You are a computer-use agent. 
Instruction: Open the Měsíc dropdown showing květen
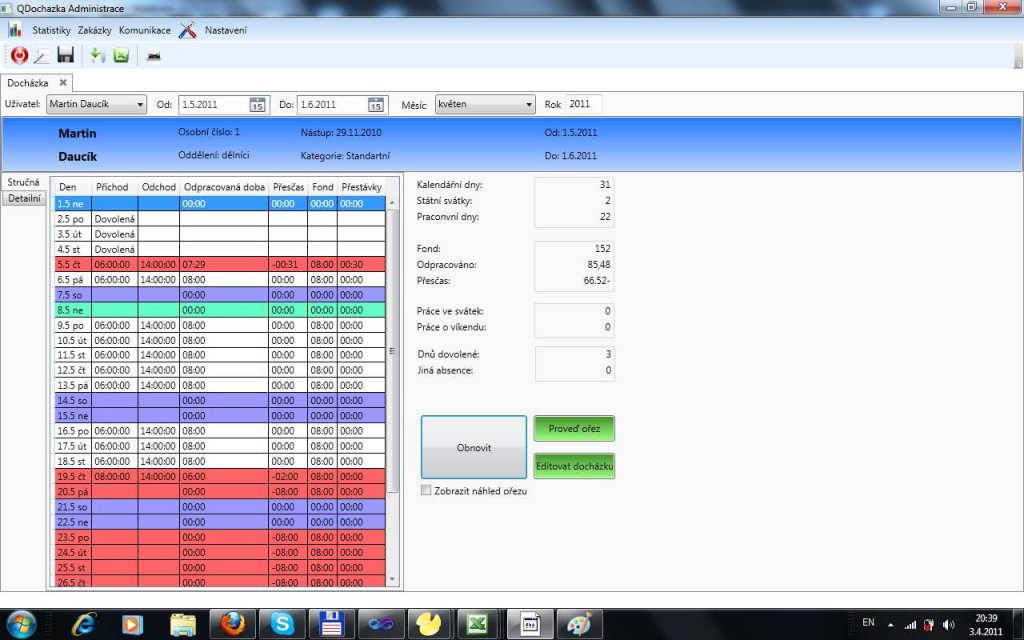[529, 104]
